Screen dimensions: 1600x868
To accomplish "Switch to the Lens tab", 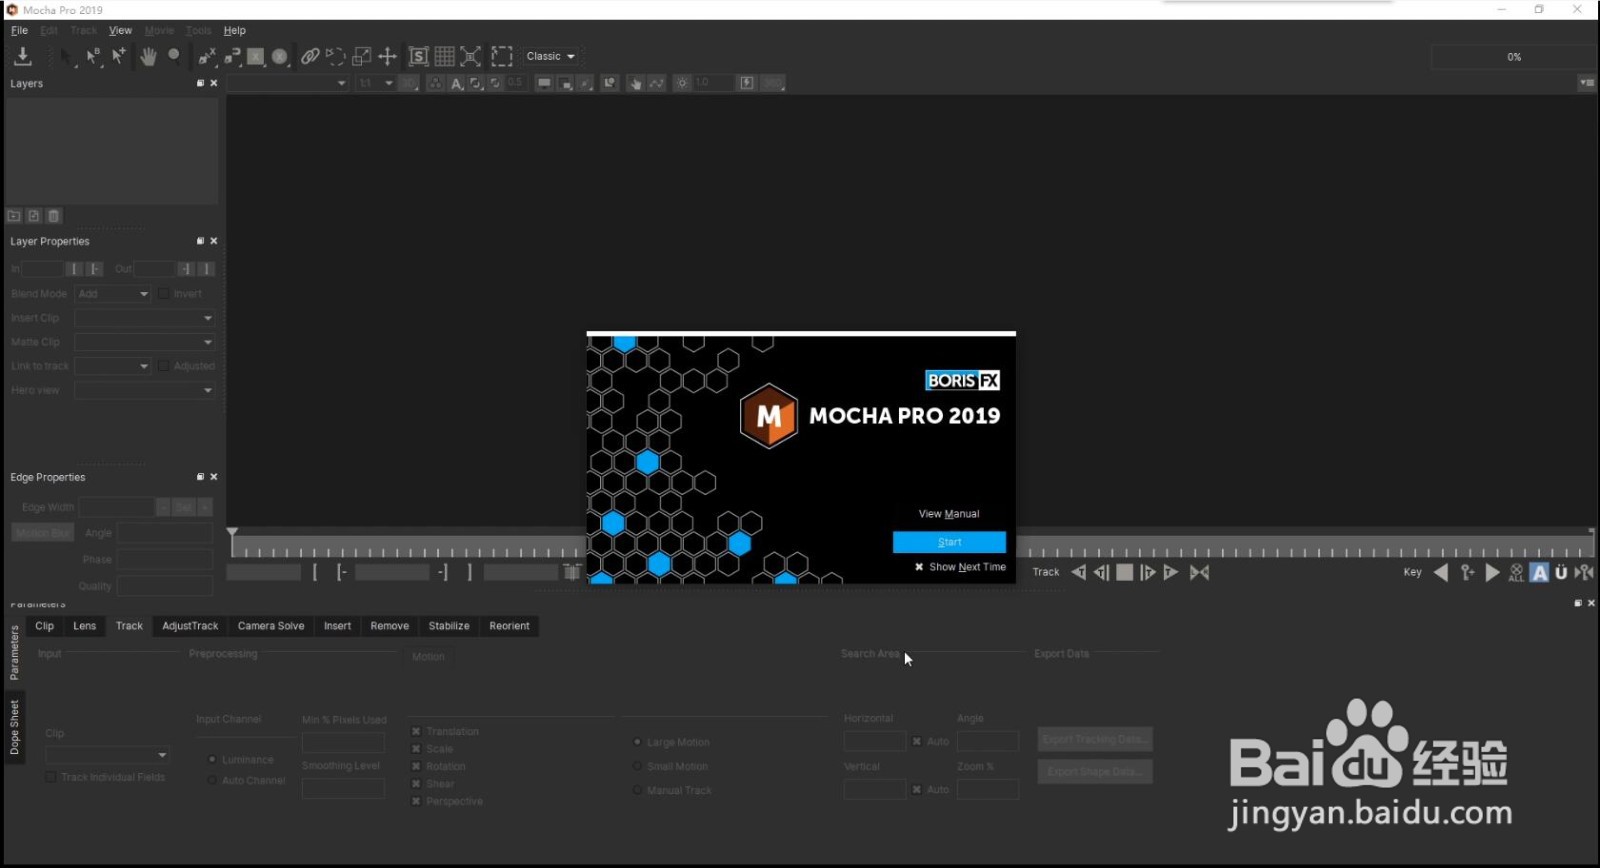I will [85, 626].
